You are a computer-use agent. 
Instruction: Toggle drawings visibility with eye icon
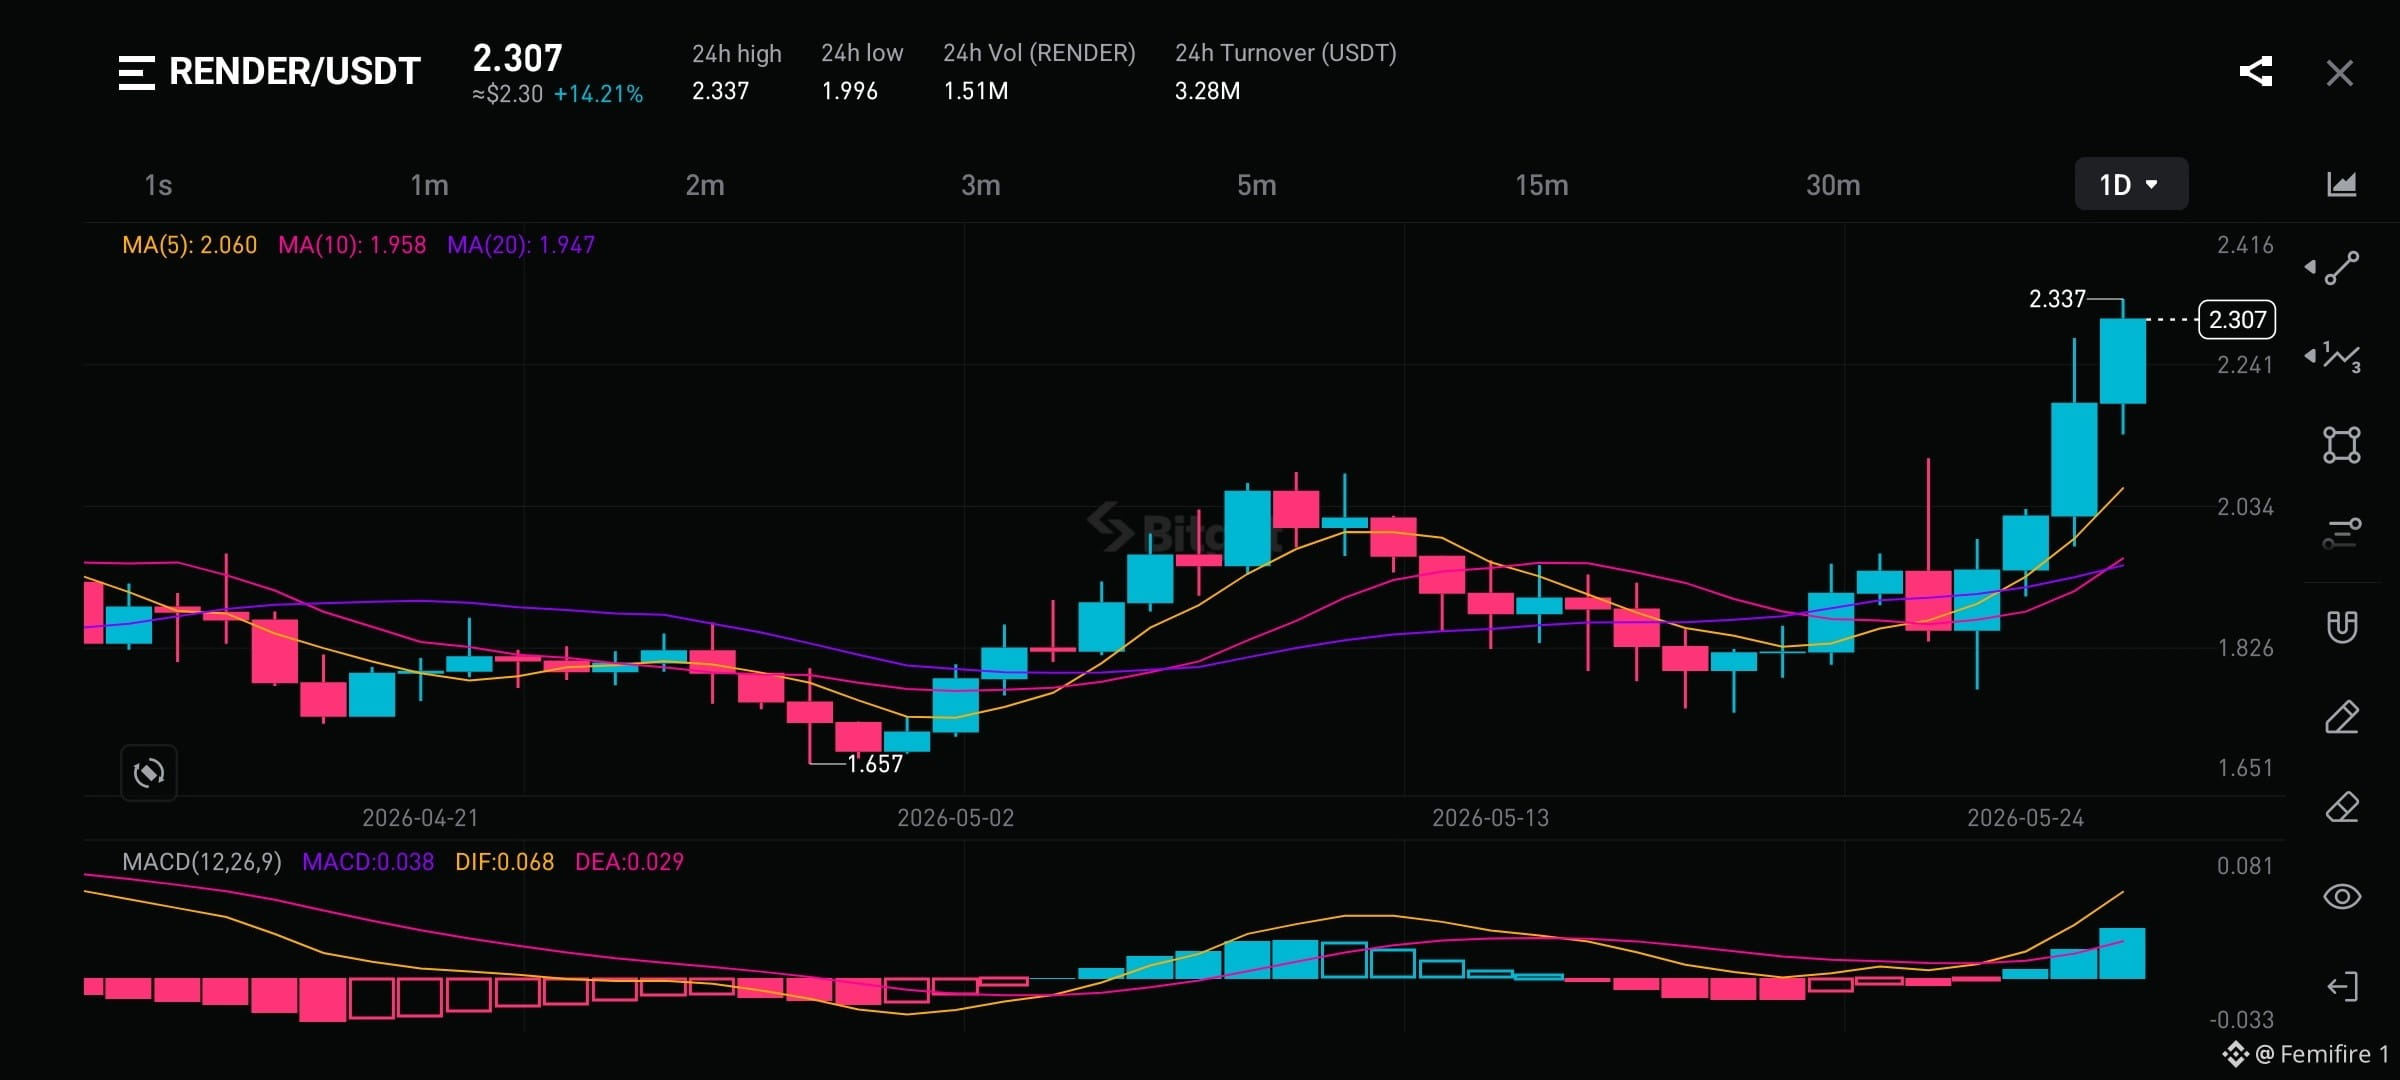[x=2342, y=897]
